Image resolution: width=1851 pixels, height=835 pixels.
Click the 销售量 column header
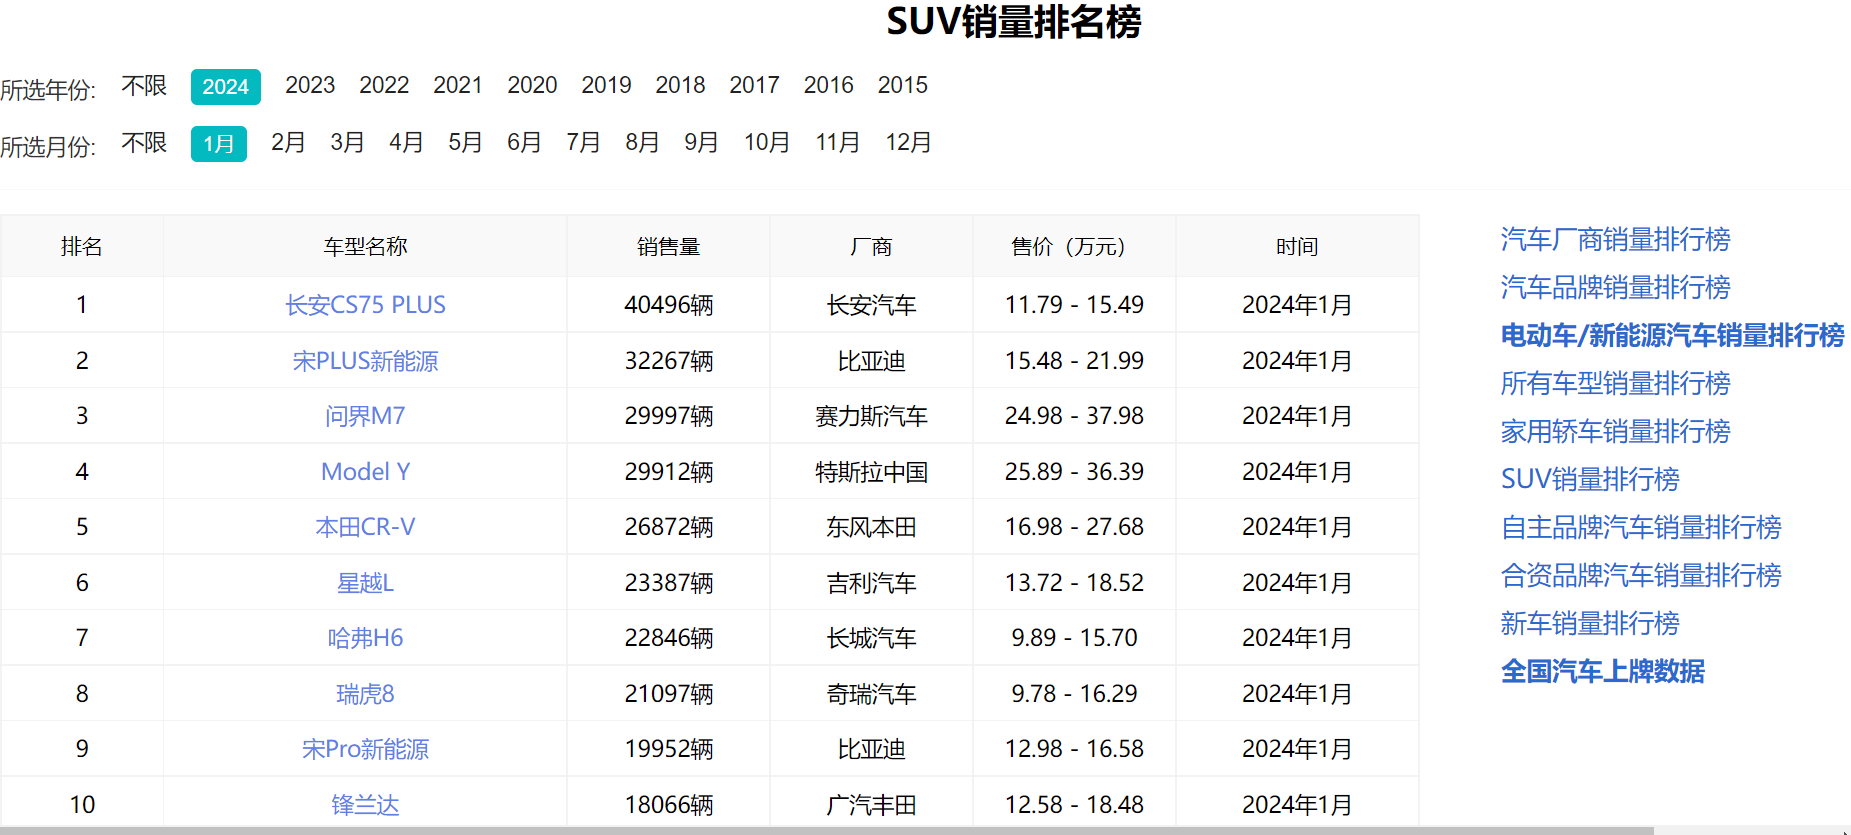[x=668, y=247]
